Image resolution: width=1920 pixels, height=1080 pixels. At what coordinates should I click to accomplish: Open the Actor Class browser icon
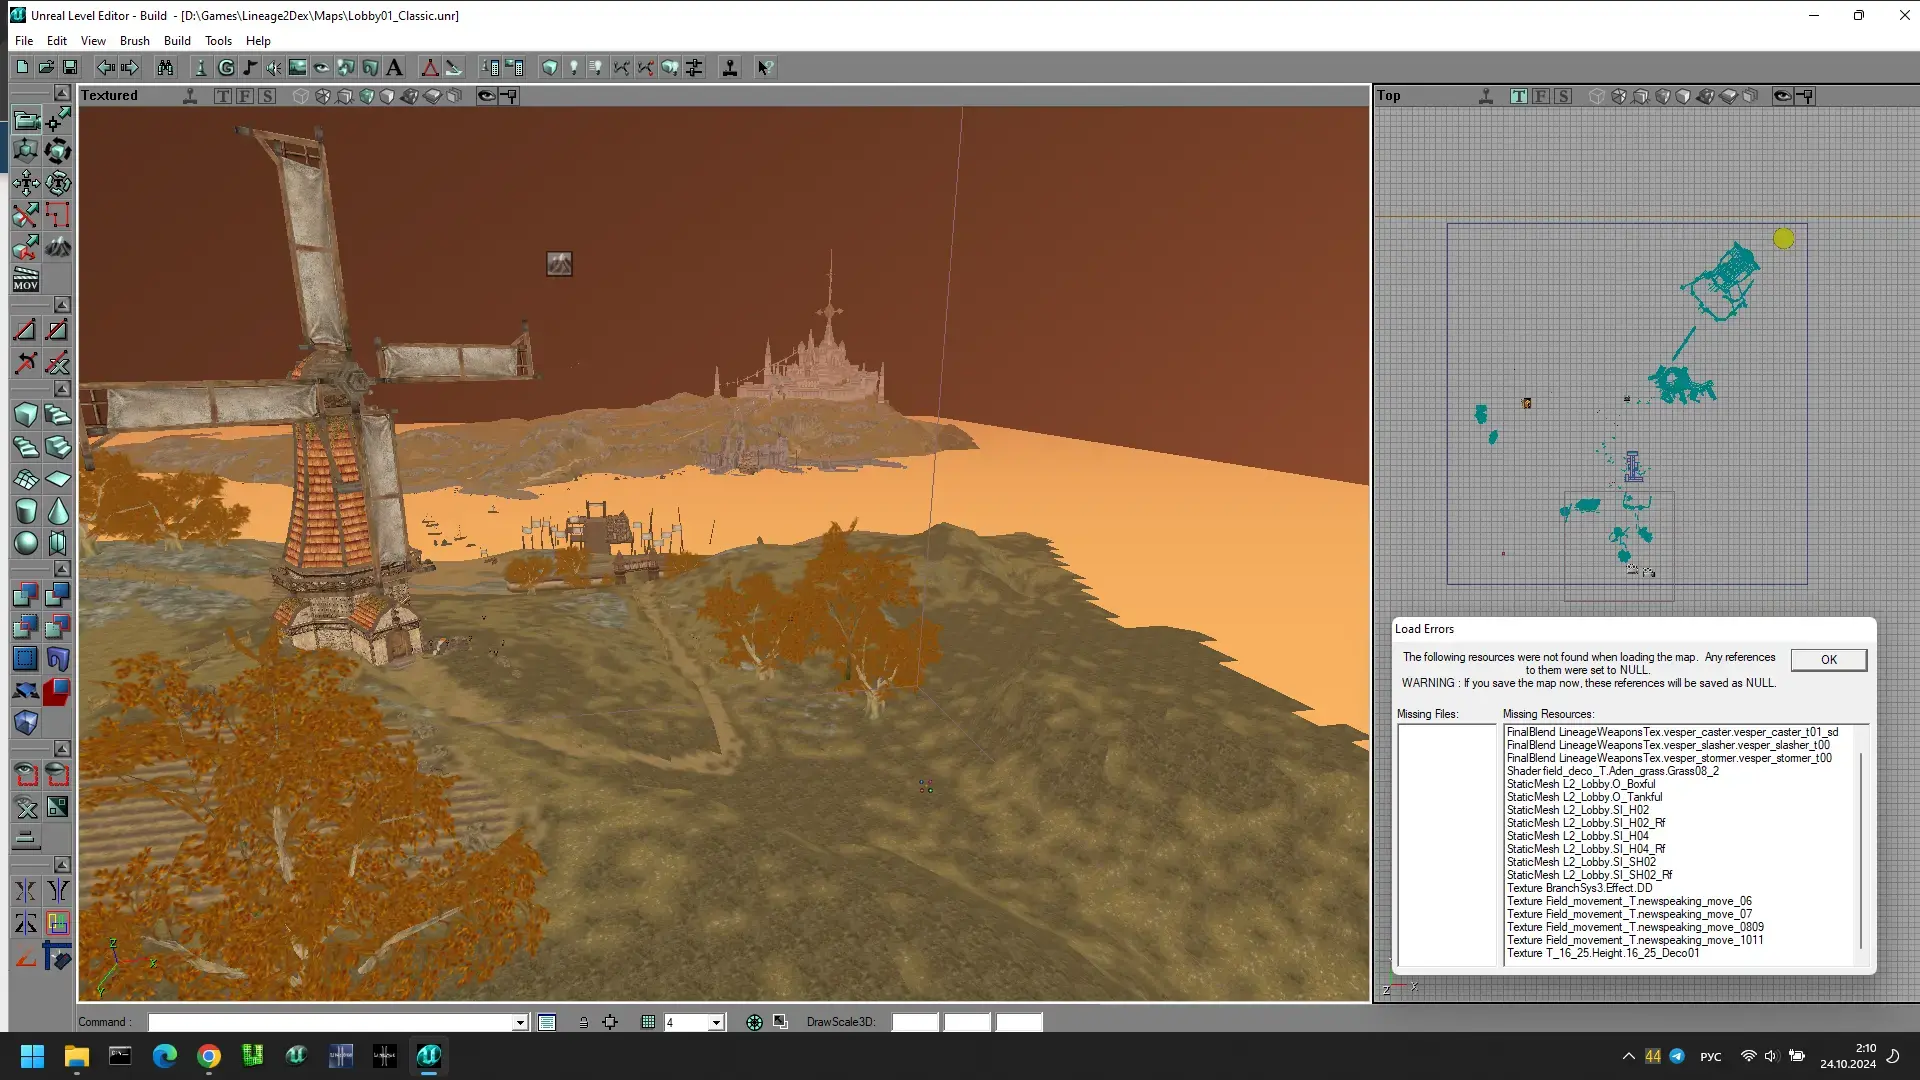(x=201, y=67)
